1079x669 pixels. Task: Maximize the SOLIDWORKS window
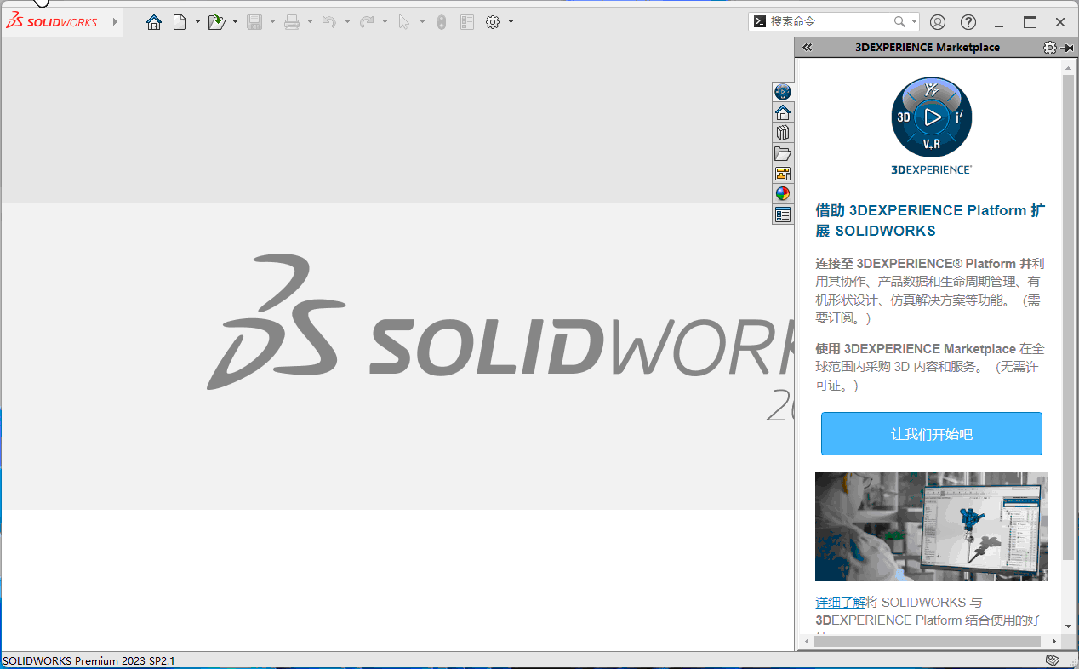(1029, 22)
